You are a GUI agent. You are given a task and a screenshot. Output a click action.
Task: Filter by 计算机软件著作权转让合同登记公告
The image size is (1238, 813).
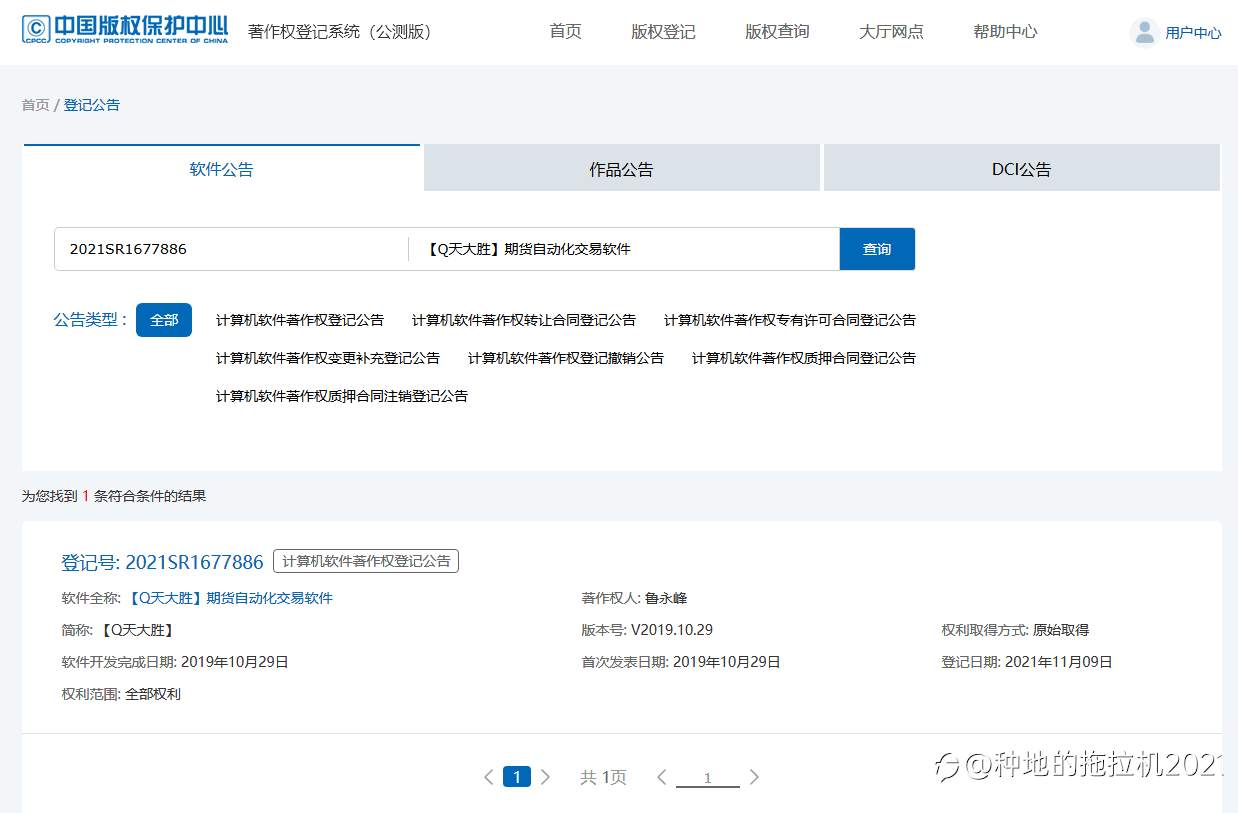click(x=524, y=320)
